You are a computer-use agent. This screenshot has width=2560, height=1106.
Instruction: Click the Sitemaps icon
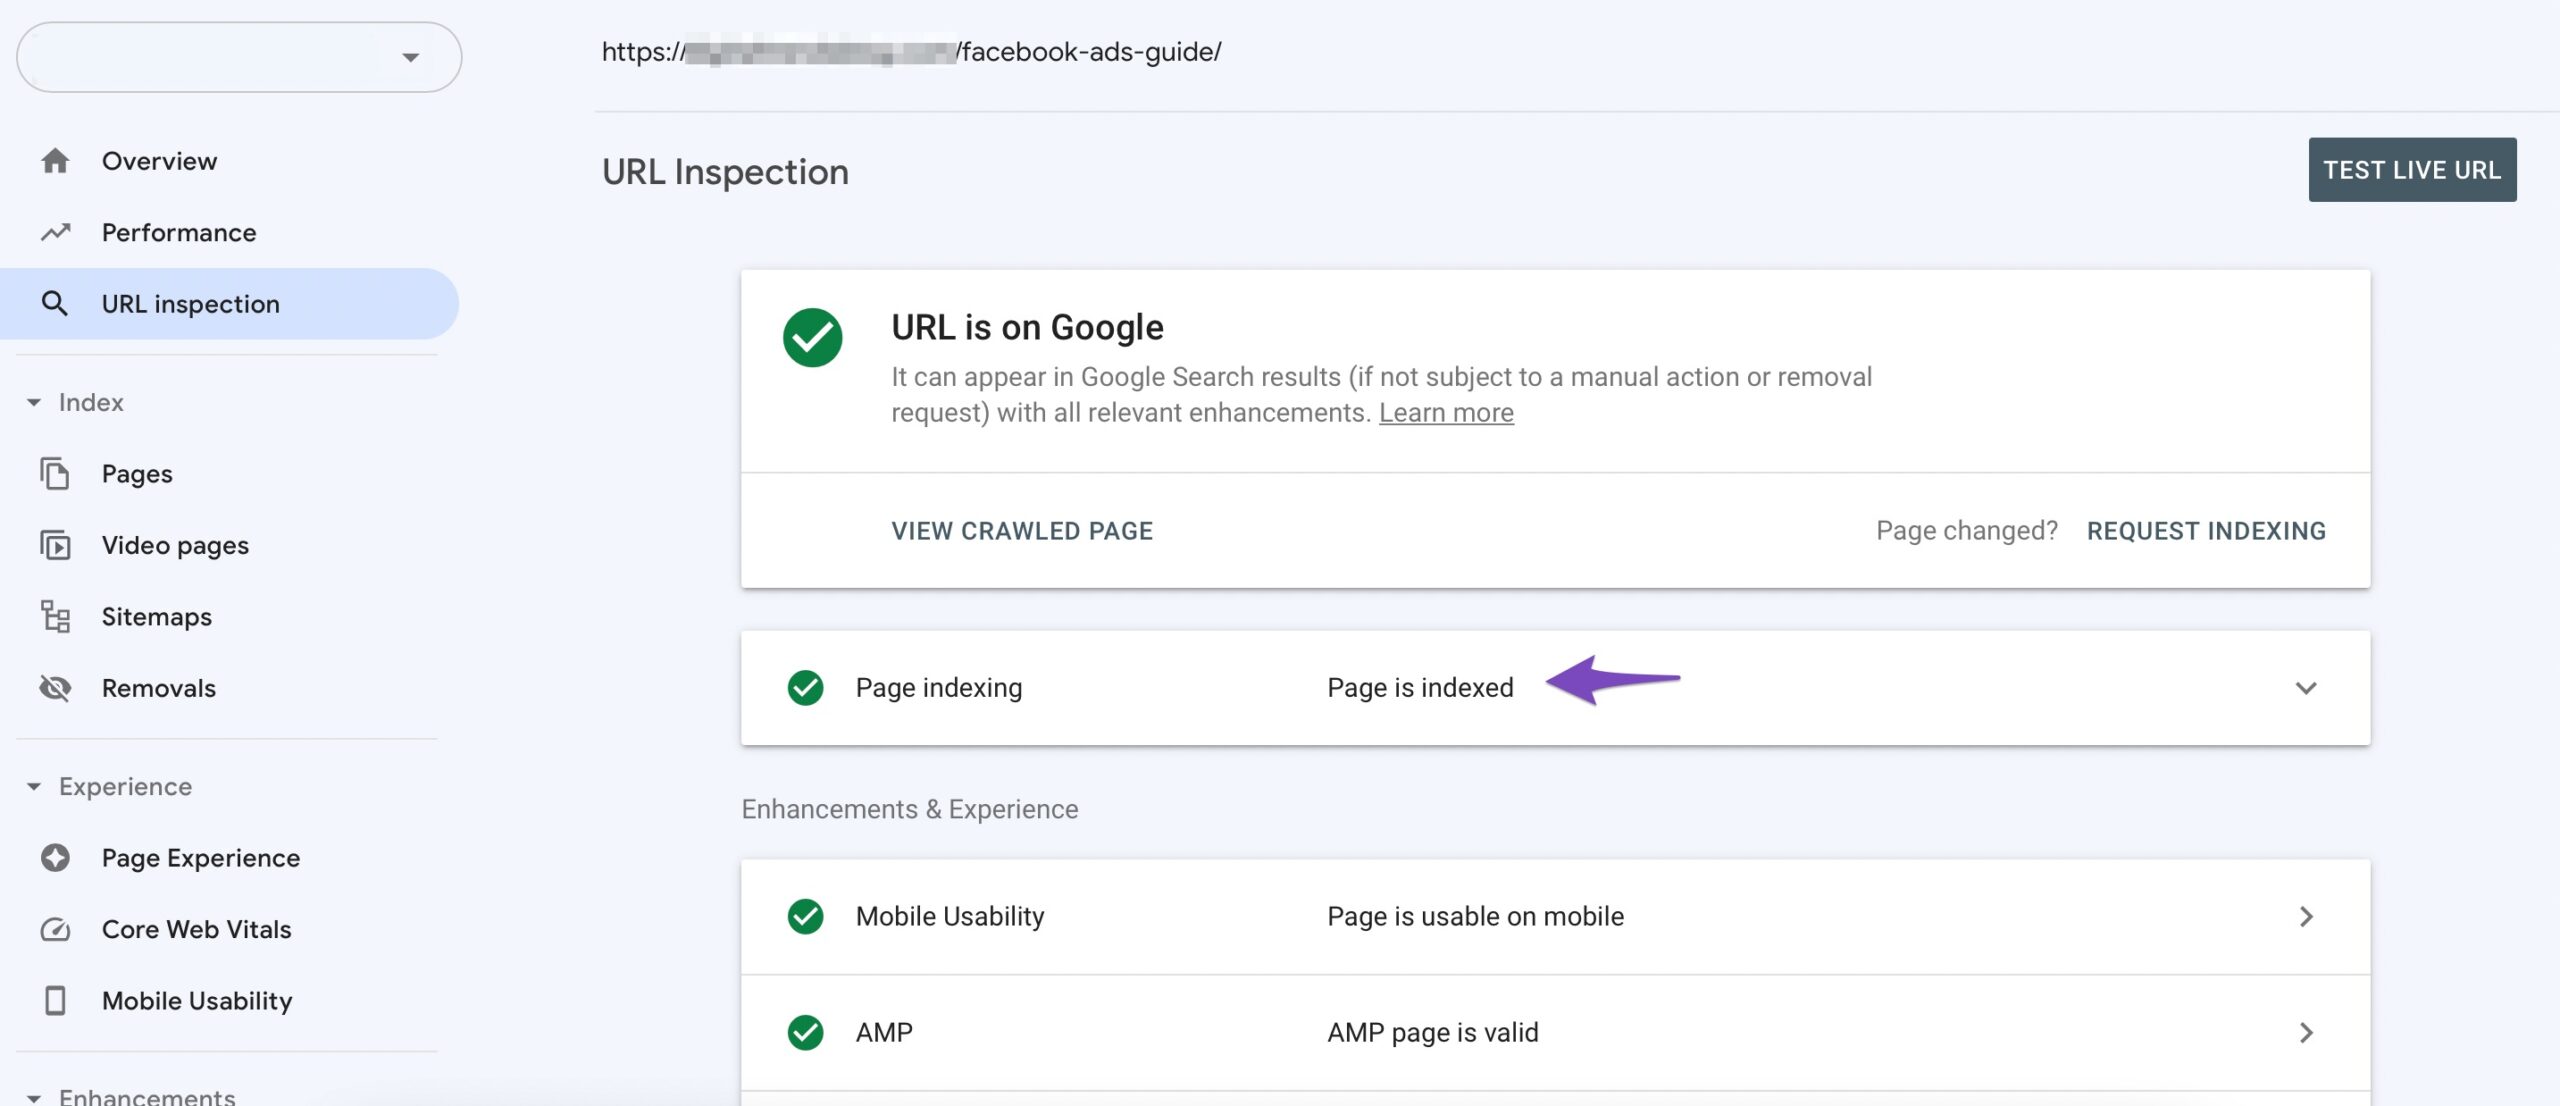(52, 616)
